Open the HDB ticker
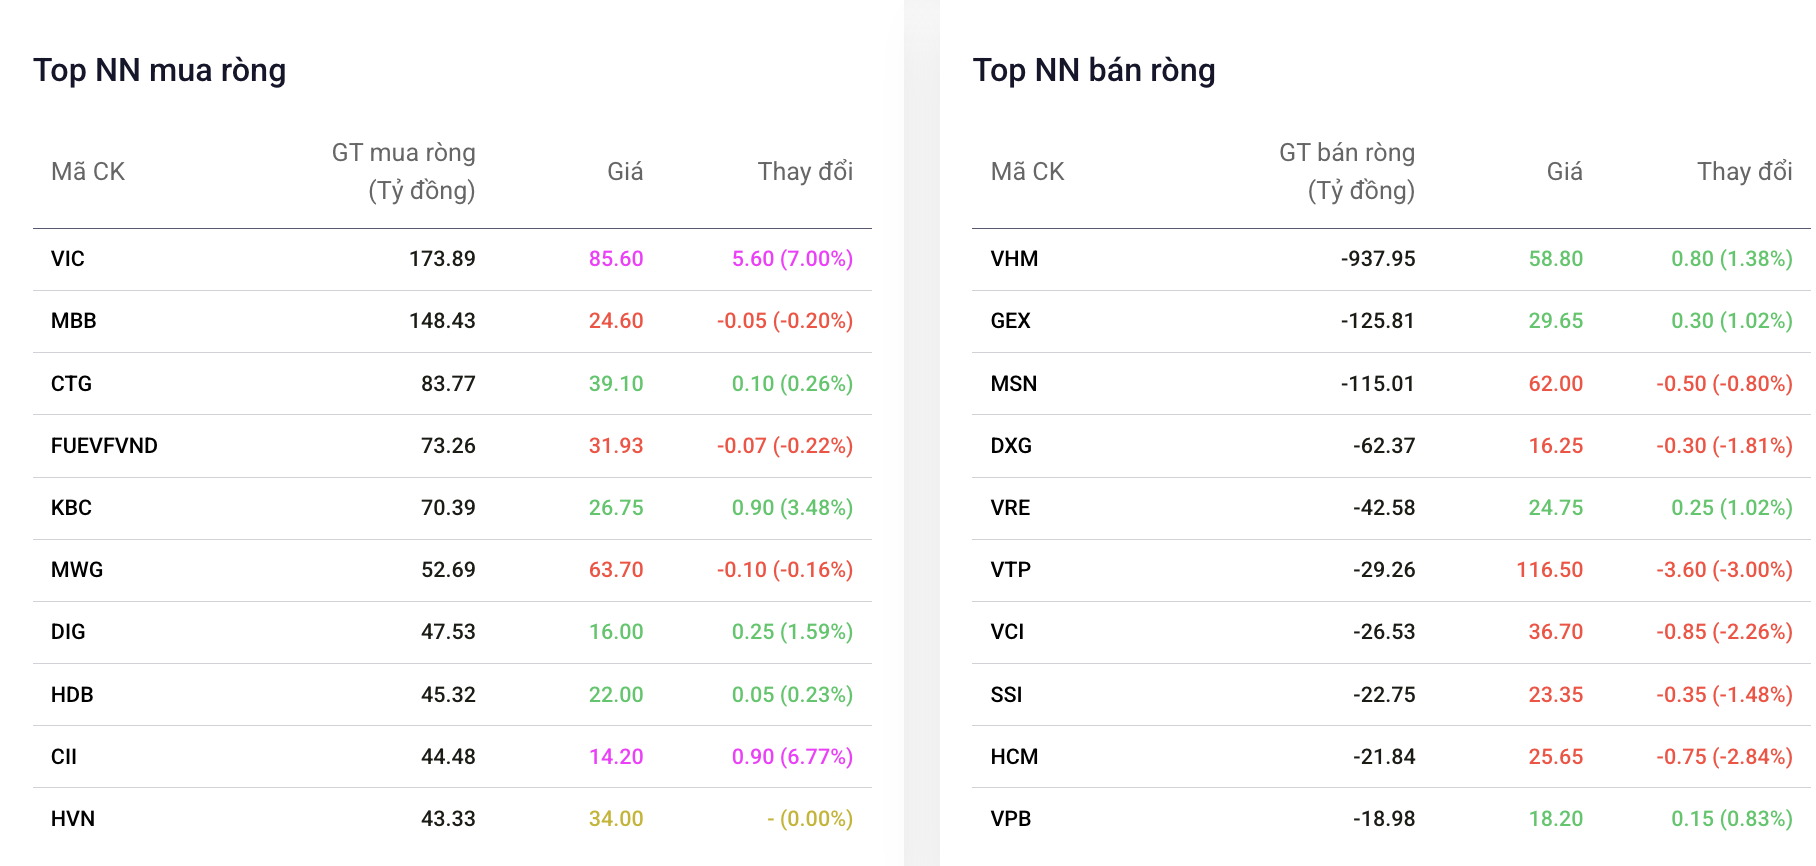 pos(72,695)
